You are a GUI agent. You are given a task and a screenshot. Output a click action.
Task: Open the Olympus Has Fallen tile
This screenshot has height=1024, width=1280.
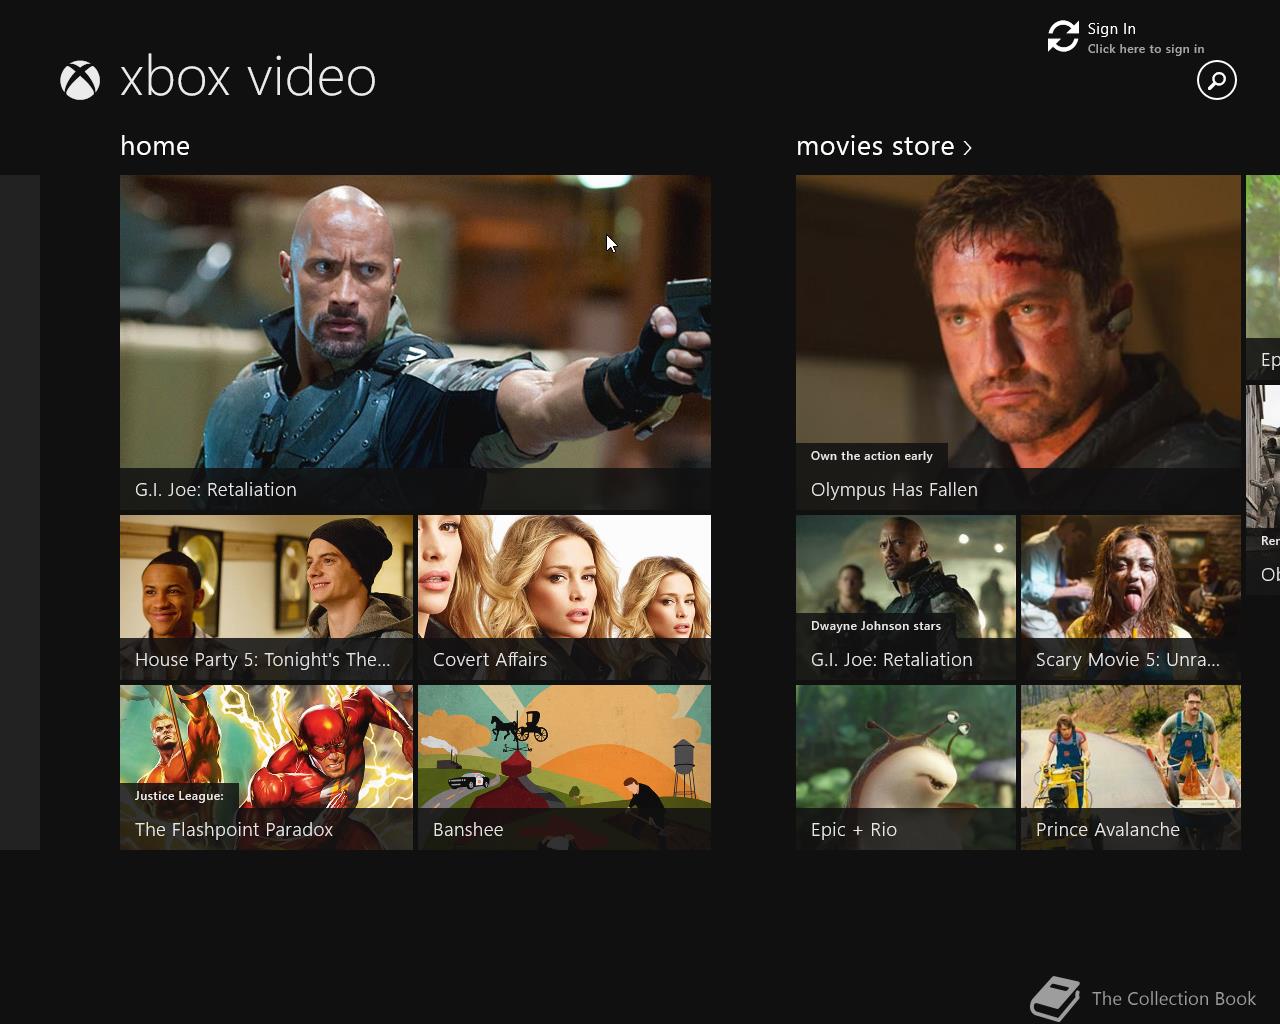tap(1018, 342)
